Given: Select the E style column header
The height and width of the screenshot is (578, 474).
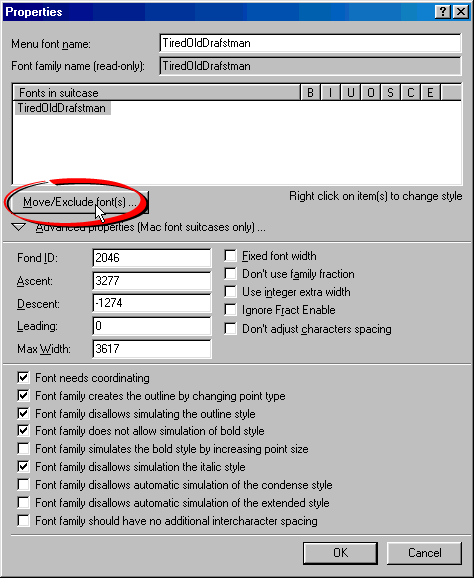Looking at the screenshot, I should (430, 93).
